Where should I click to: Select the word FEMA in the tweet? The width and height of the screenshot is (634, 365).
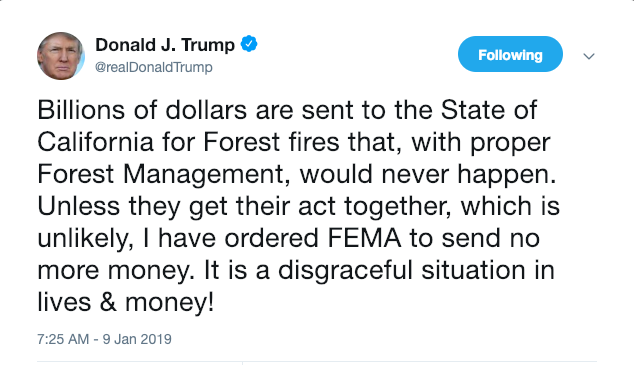(x=365, y=238)
